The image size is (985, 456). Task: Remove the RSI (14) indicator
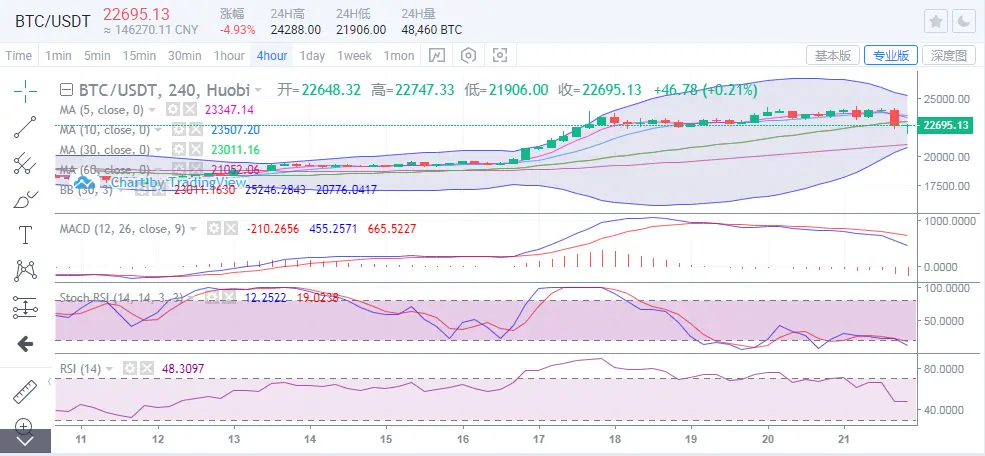pos(146,368)
